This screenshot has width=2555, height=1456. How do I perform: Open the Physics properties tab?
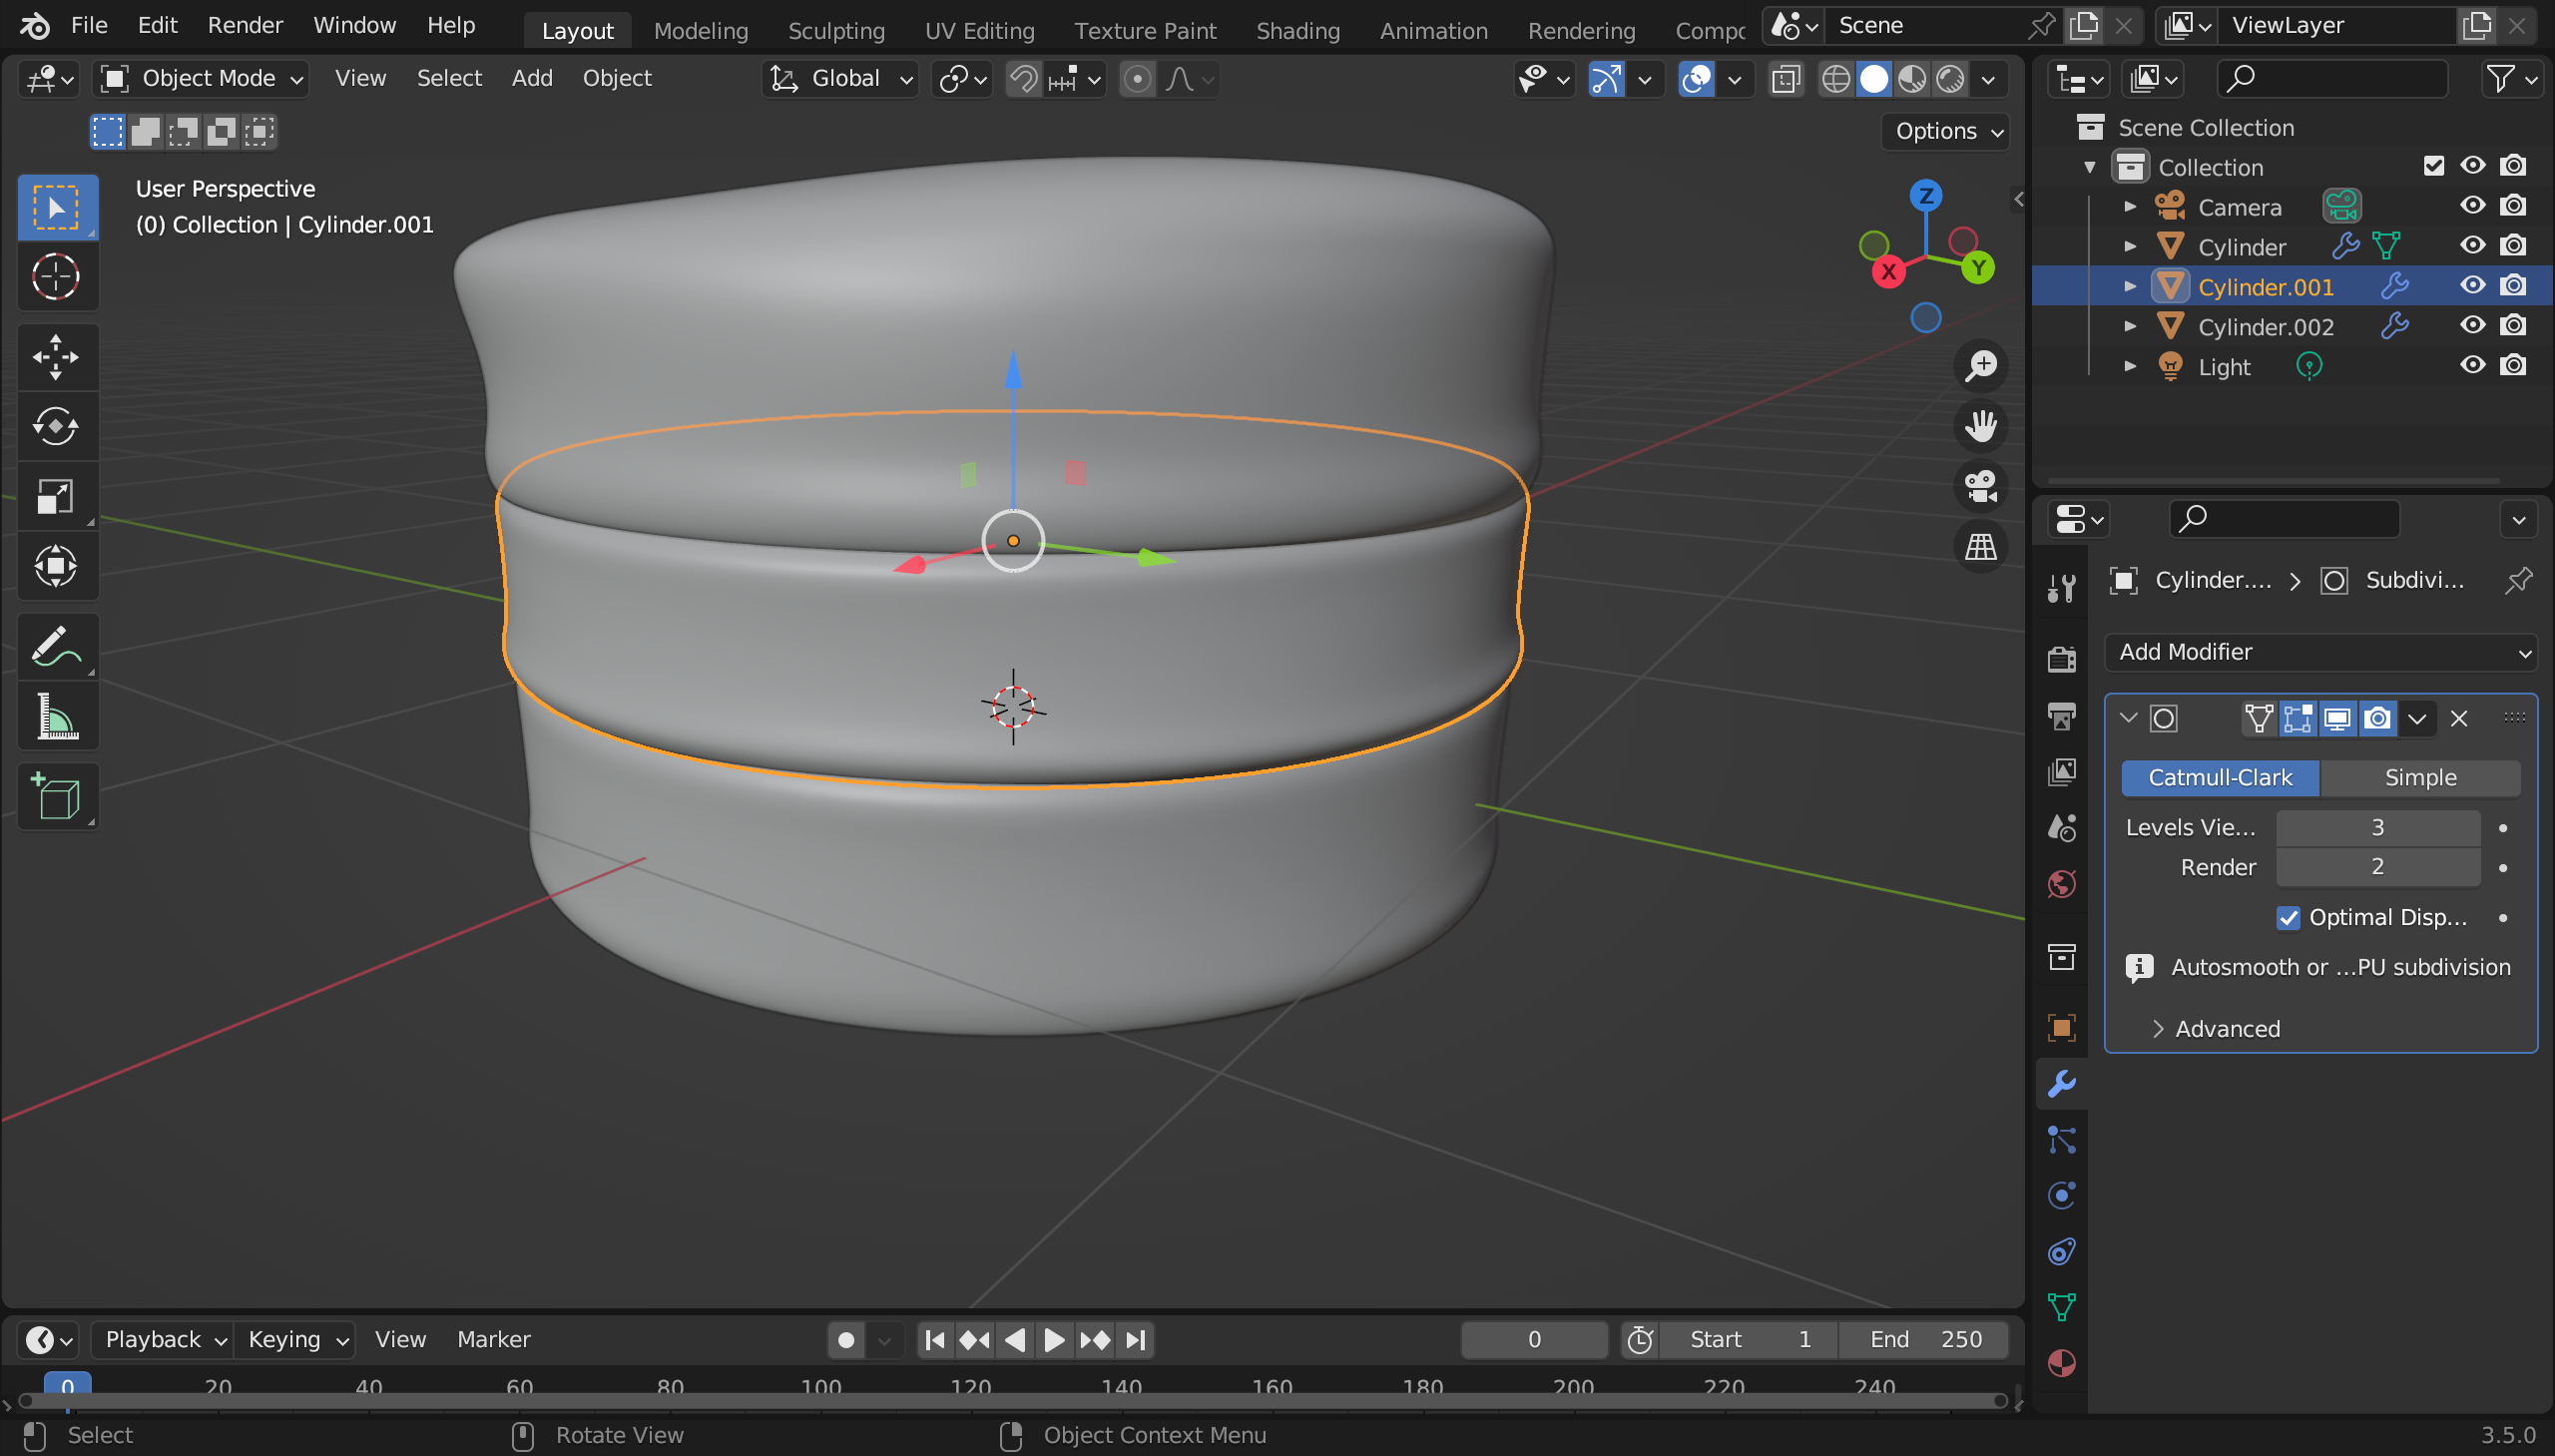(x=2062, y=1195)
